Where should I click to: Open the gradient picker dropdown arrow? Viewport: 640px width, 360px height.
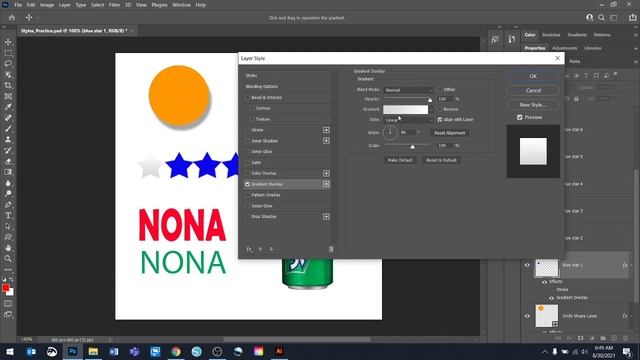pyautogui.click(x=431, y=109)
